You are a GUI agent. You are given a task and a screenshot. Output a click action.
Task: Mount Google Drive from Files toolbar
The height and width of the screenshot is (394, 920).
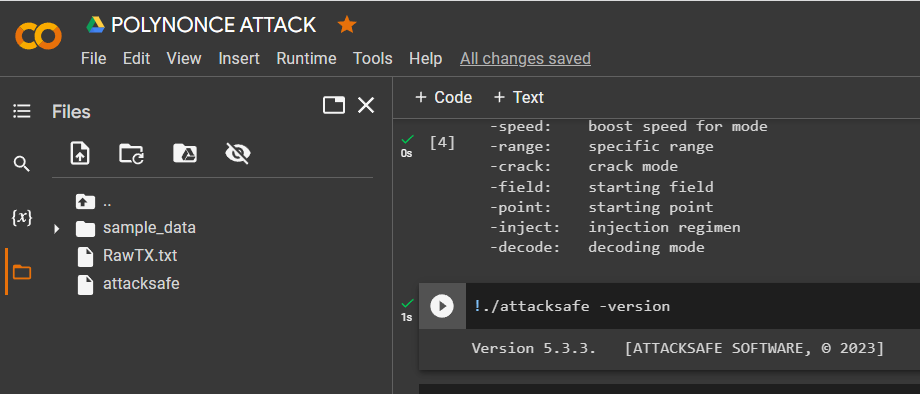185,154
